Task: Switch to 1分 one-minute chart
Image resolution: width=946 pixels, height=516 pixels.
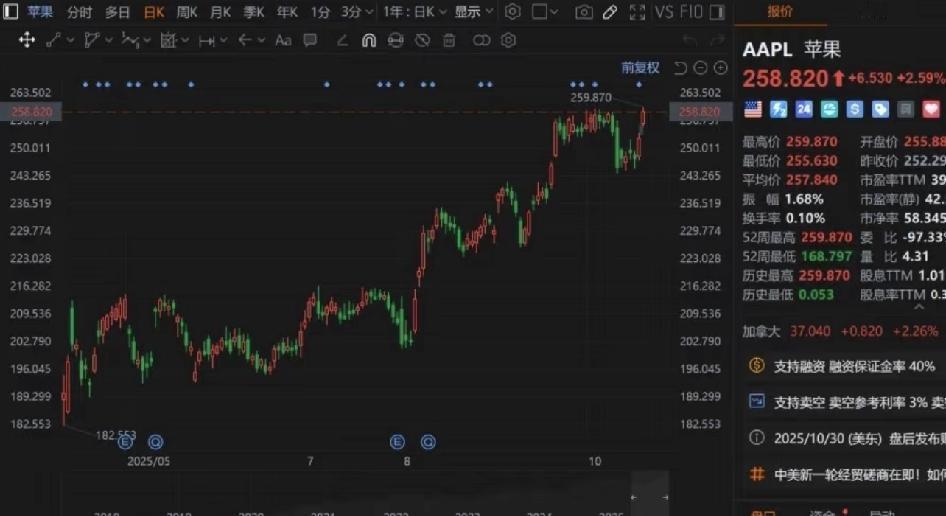Action: tap(320, 12)
